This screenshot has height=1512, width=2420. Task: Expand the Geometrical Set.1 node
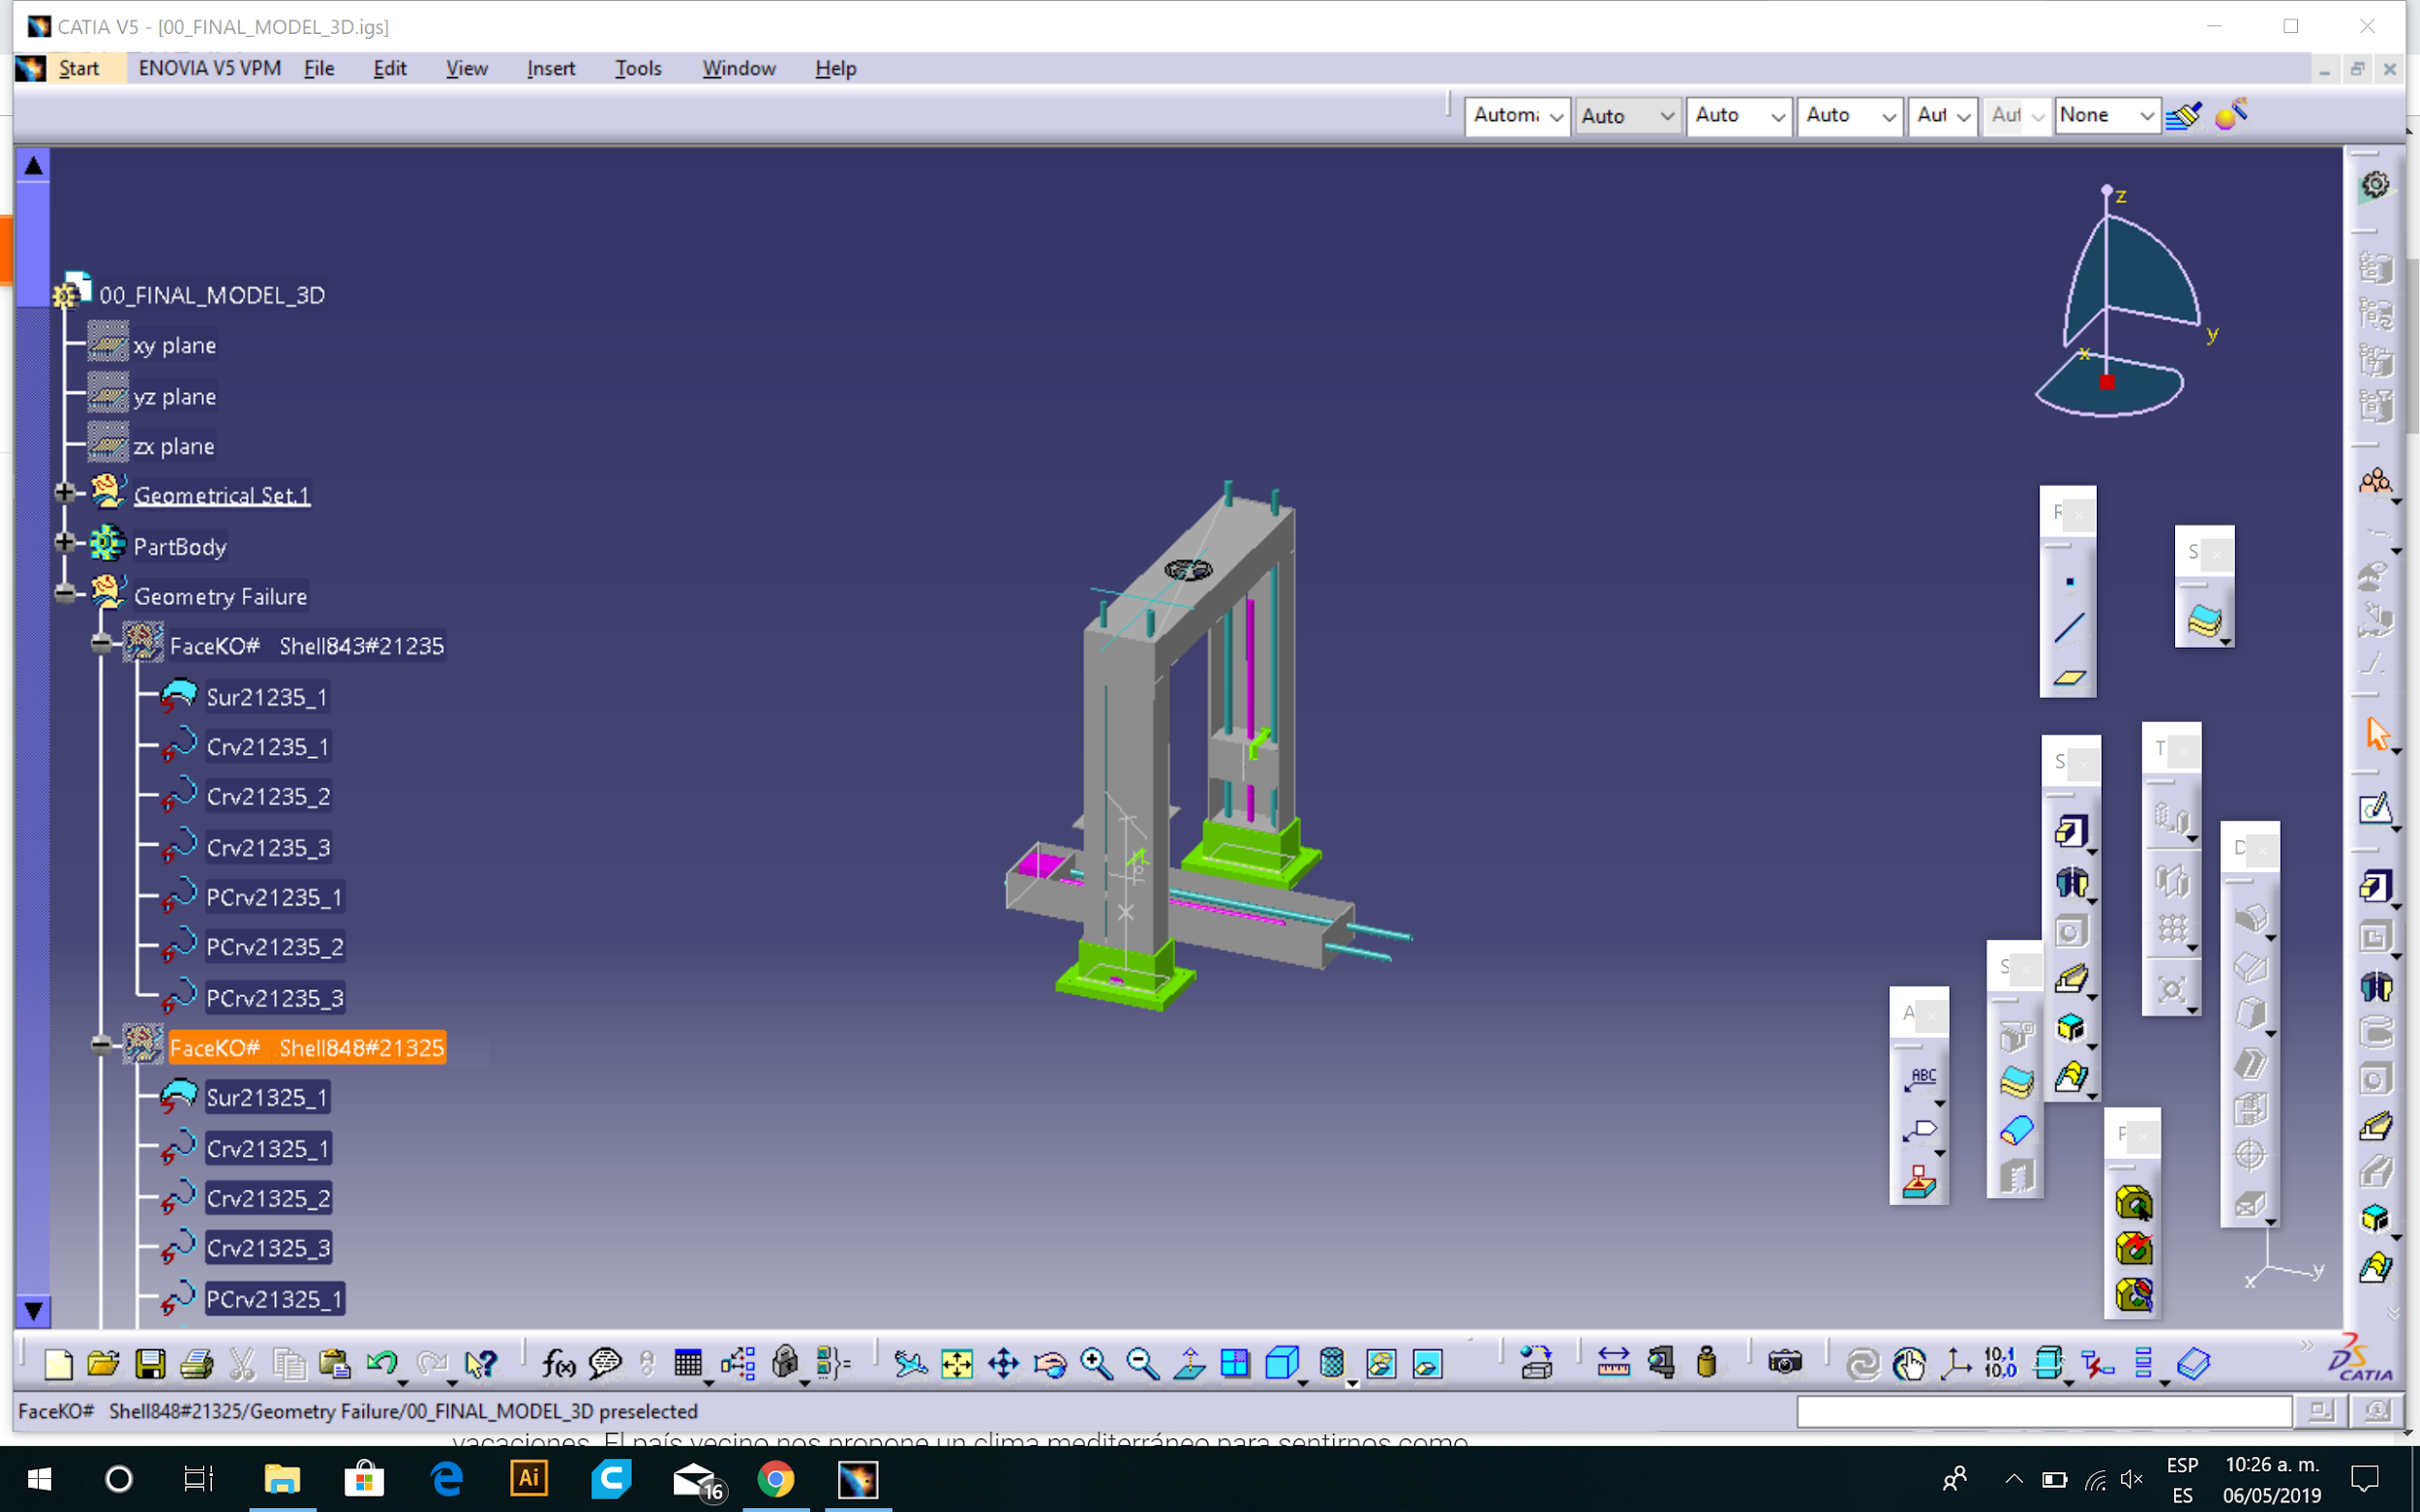(65, 493)
